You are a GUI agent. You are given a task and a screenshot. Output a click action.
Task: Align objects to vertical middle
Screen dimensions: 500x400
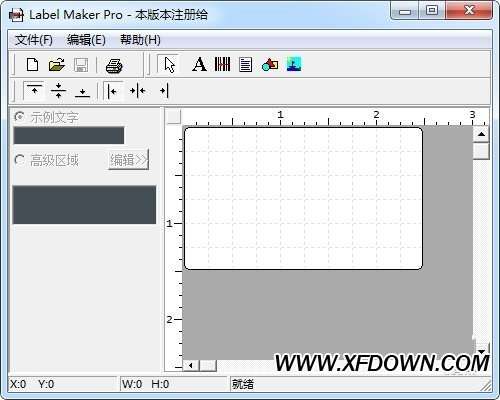(x=58, y=91)
